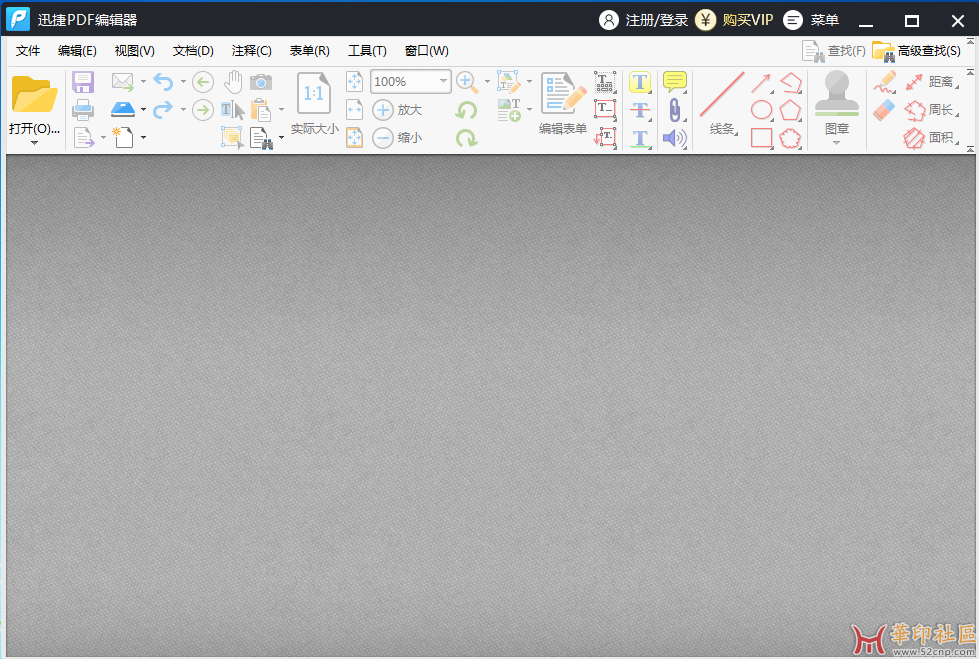Image resolution: width=979 pixels, height=659 pixels.
Task: Select the eraser tool
Action: click(x=884, y=110)
